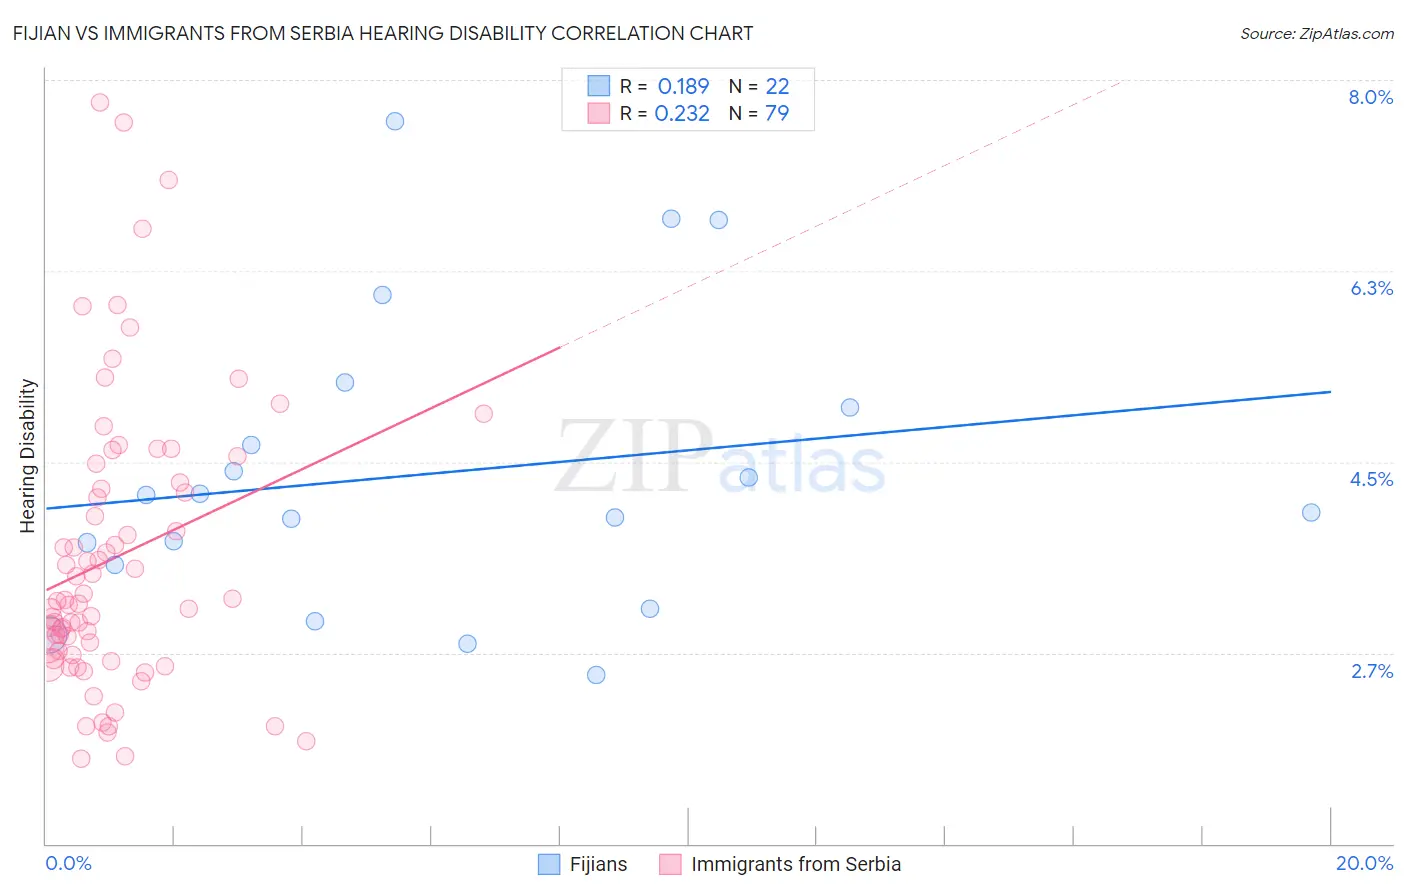Select the far-right blue data point
The width and height of the screenshot is (1406, 892).
1311,512
